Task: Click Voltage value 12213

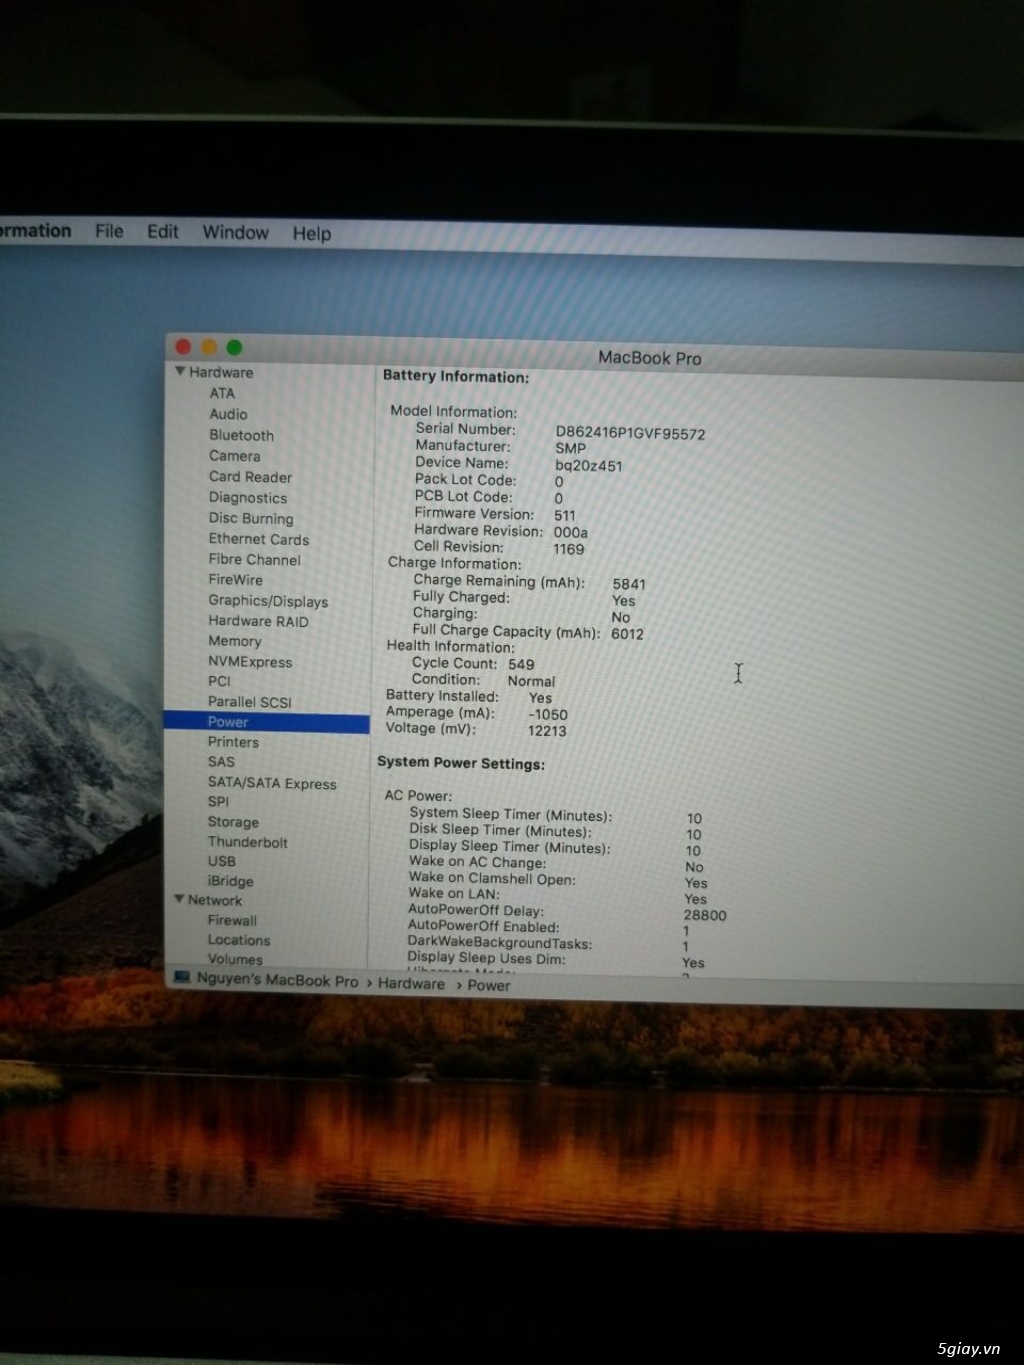Action: tap(547, 731)
